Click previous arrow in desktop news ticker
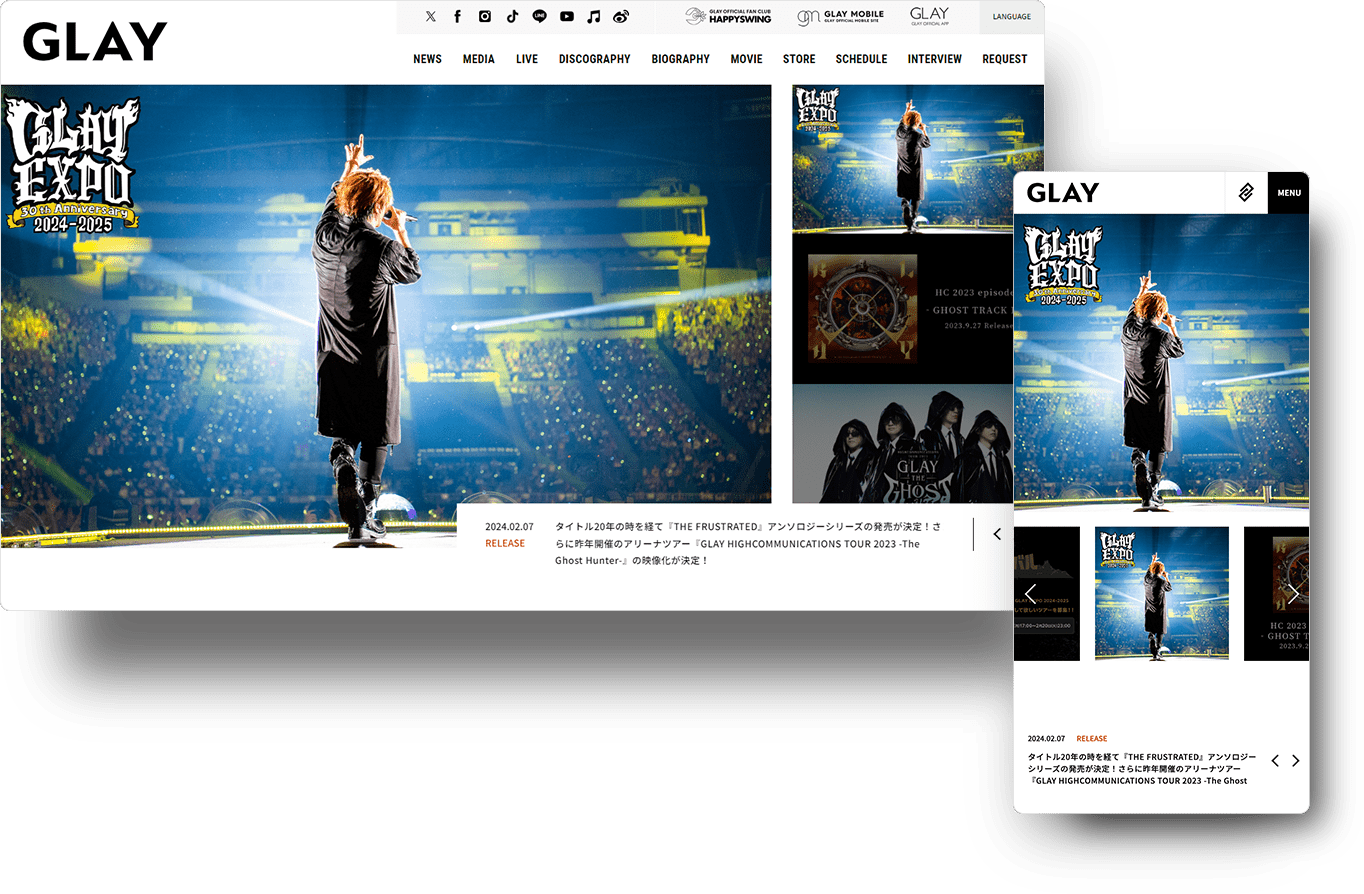This screenshot has height=894, width=1364. (997, 534)
